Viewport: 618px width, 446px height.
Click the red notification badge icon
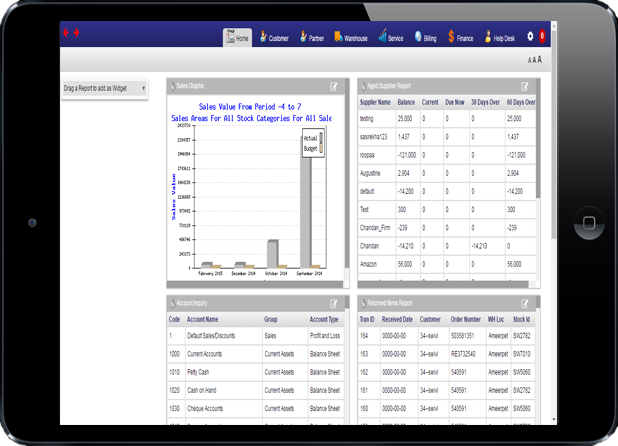(x=542, y=37)
